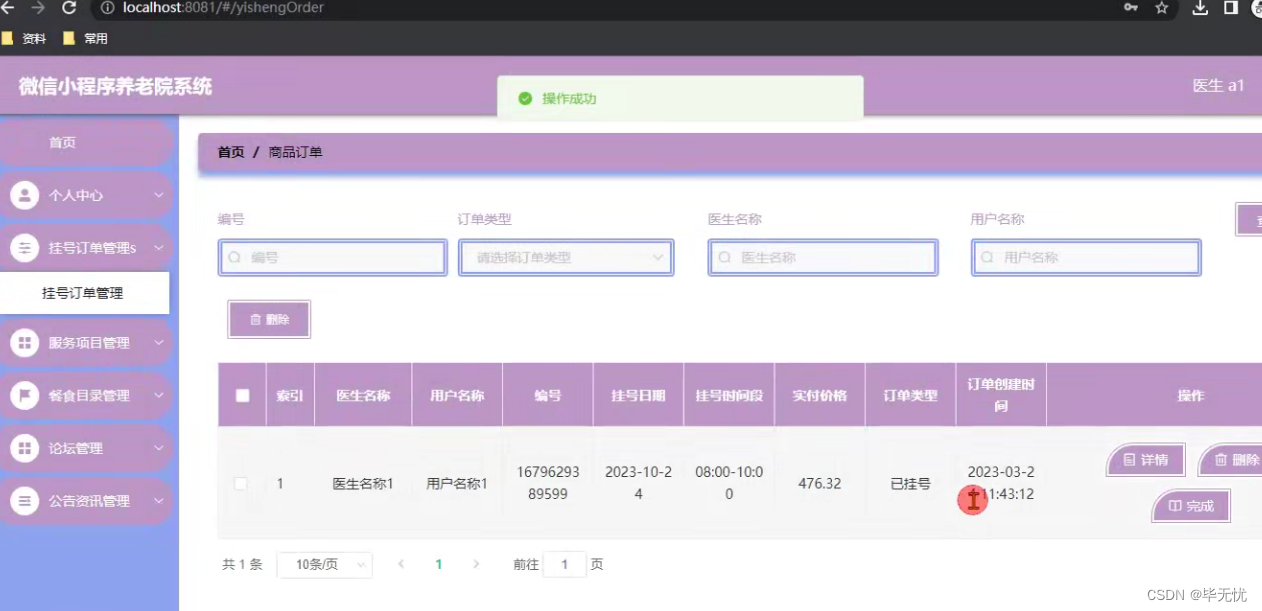Open the 订单类型 order type dropdown
1262x611 pixels.
click(566, 257)
